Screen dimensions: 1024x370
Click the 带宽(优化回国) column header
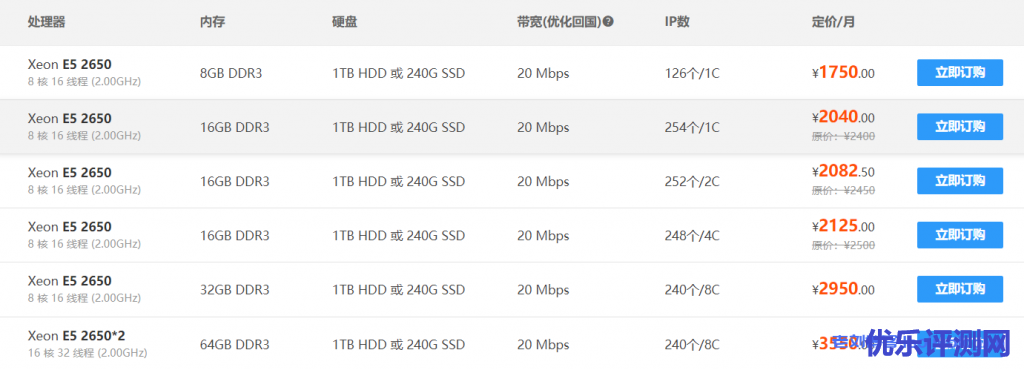(x=558, y=22)
